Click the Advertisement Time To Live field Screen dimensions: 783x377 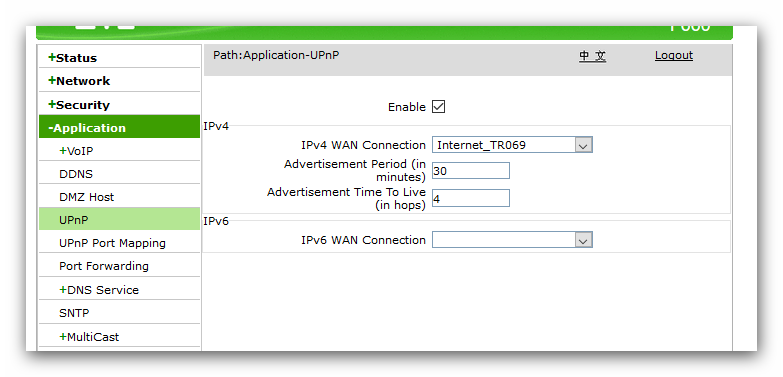pos(470,198)
